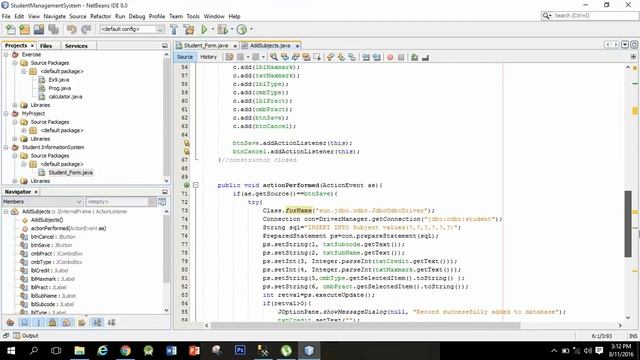Image resolution: width=640 pixels, height=360 pixels.
Task: Click the Uncomment editor toolbar icon
Action: click(x=425, y=57)
